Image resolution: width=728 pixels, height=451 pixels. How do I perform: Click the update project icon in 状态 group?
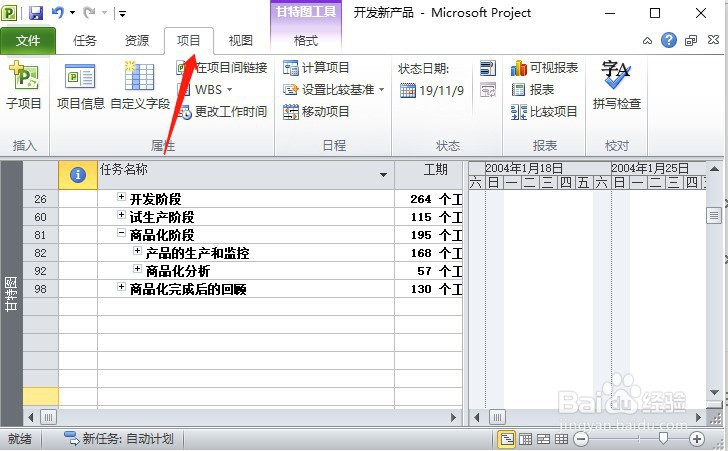click(x=488, y=68)
